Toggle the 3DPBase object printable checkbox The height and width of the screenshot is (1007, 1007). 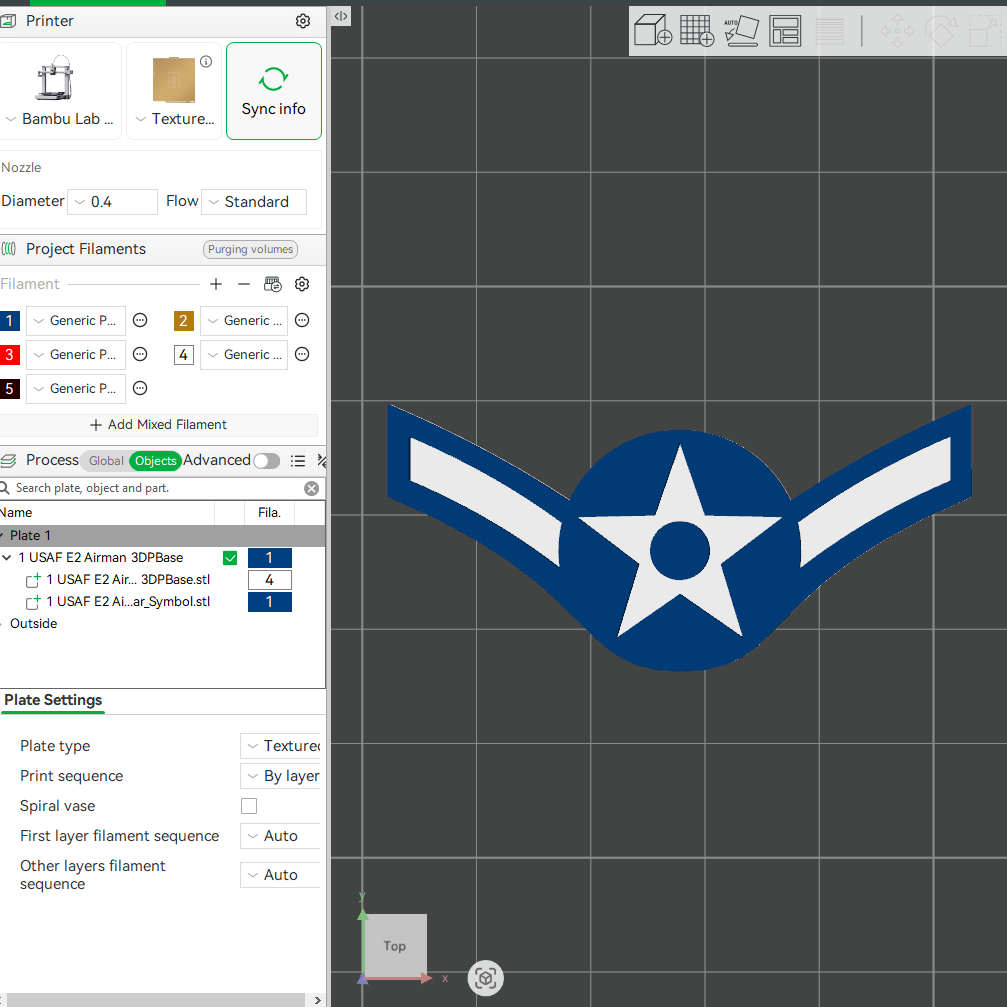pyautogui.click(x=230, y=558)
